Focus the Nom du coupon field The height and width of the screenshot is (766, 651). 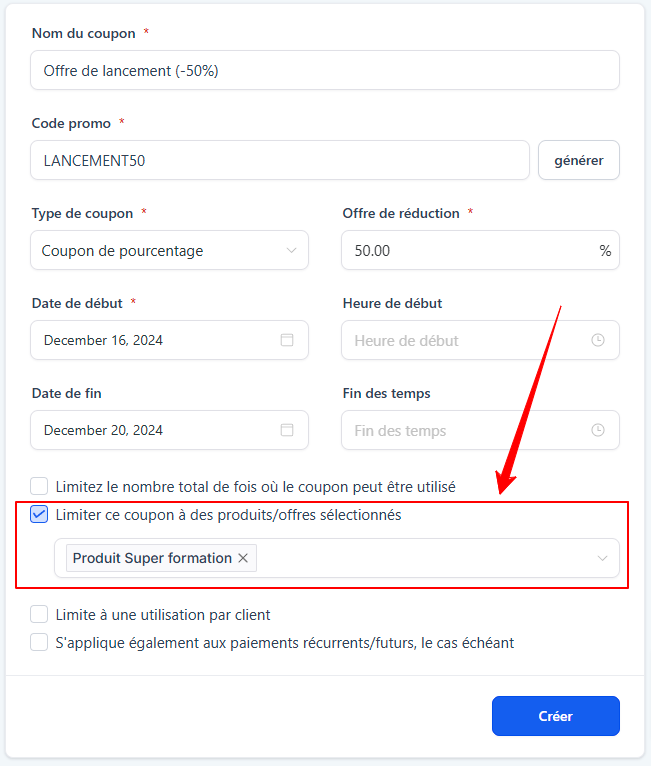pyautogui.click(x=325, y=71)
